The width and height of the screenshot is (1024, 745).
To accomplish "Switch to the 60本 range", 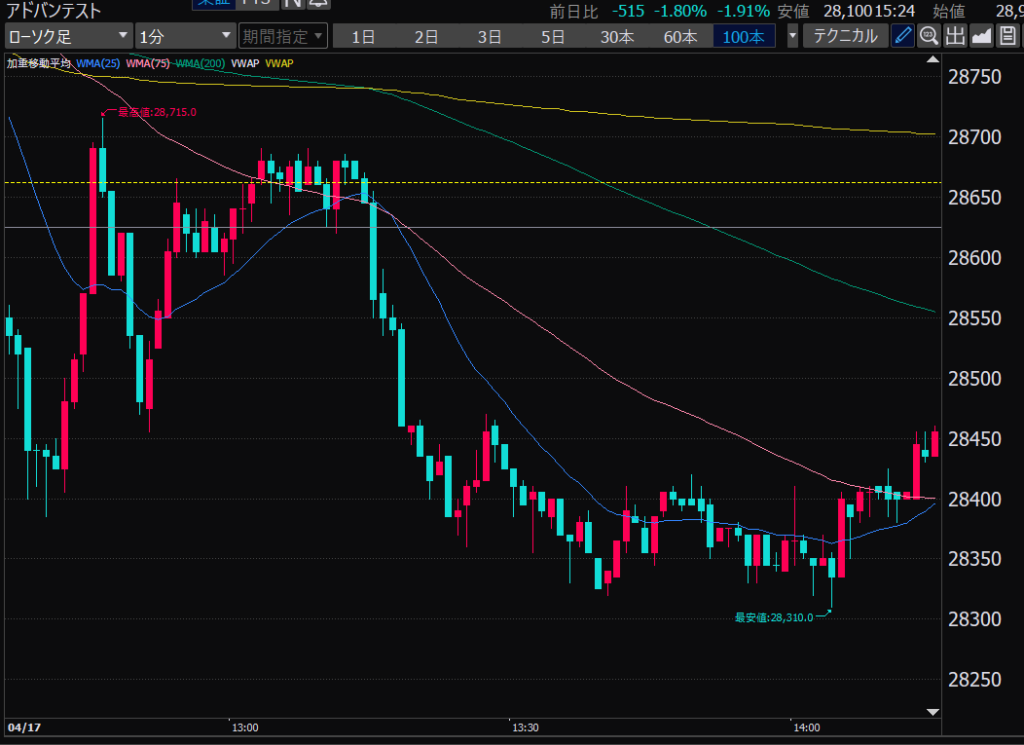I will coord(680,36).
